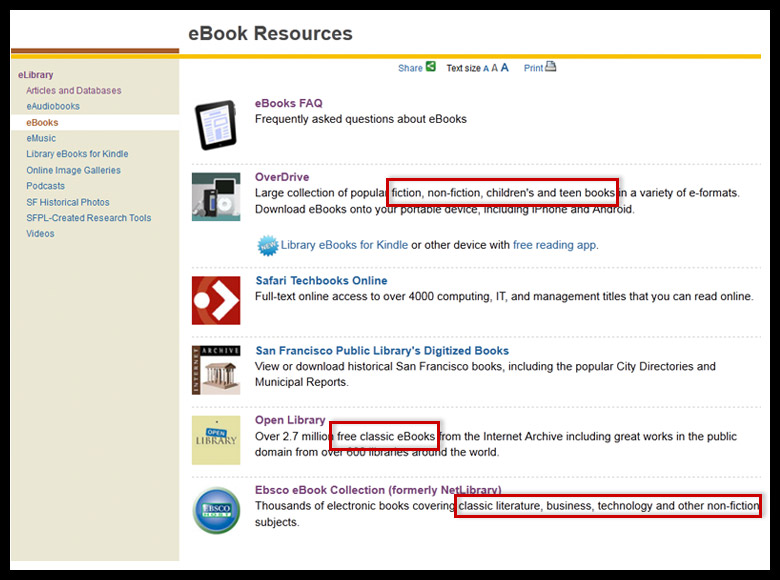Click the OverDrive devices thumbnail icon

pyautogui.click(x=216, y=196)
